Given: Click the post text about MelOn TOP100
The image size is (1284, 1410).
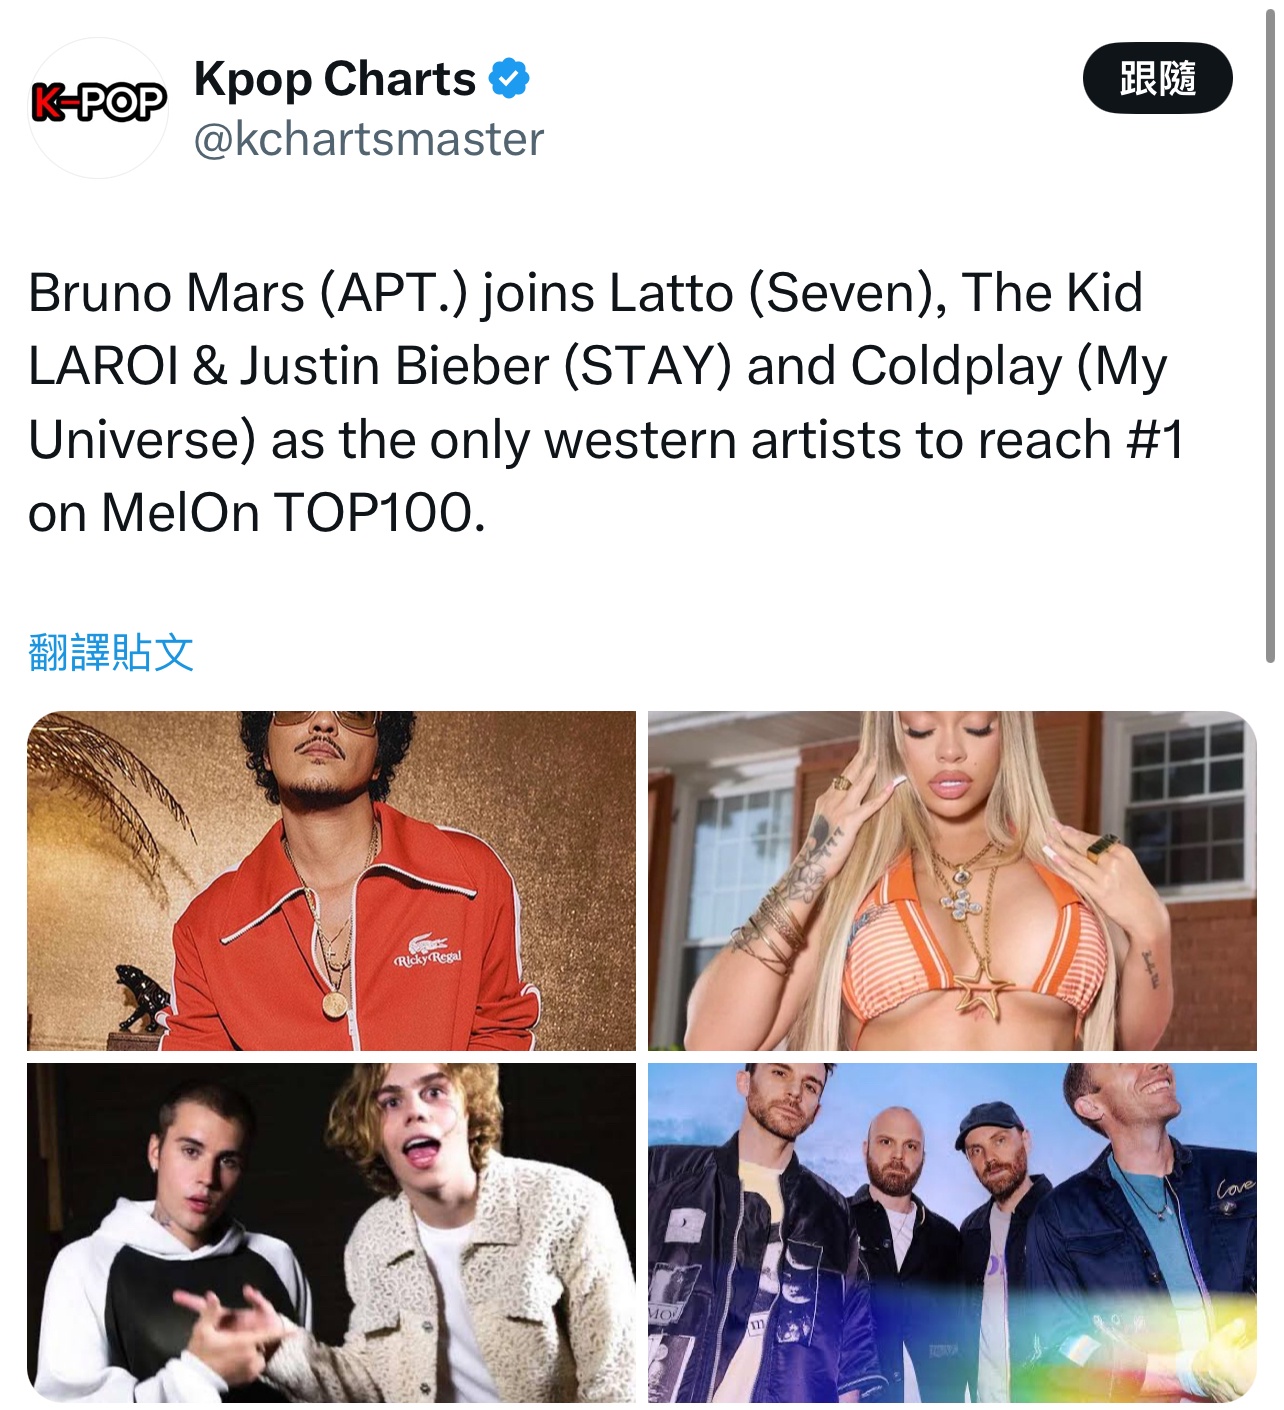Looking at the screenshot, I should pos(606,403).
